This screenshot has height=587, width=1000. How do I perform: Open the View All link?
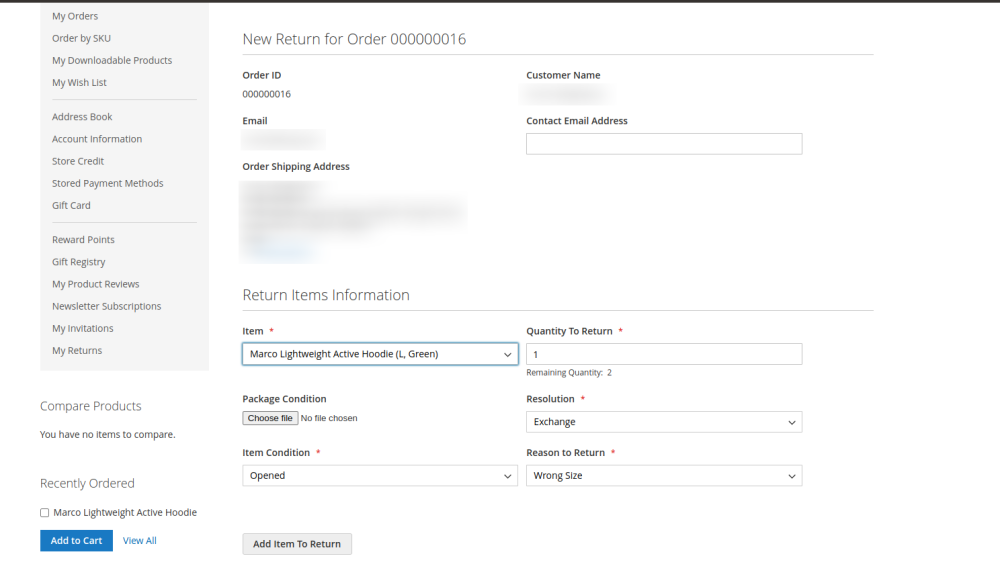click(140, 541)
